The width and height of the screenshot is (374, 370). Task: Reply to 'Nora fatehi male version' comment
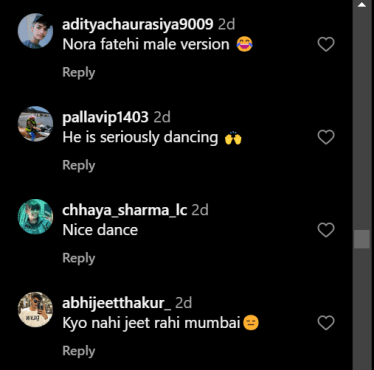[x=79, y=72]
